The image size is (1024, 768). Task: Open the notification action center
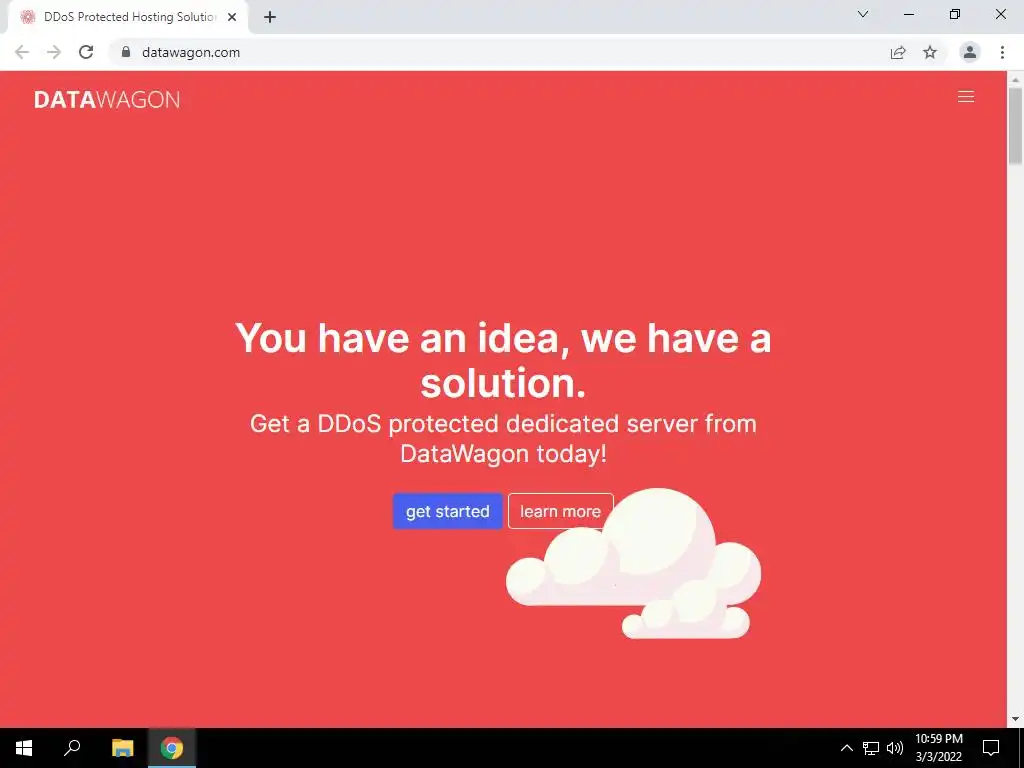coord(991,748)
